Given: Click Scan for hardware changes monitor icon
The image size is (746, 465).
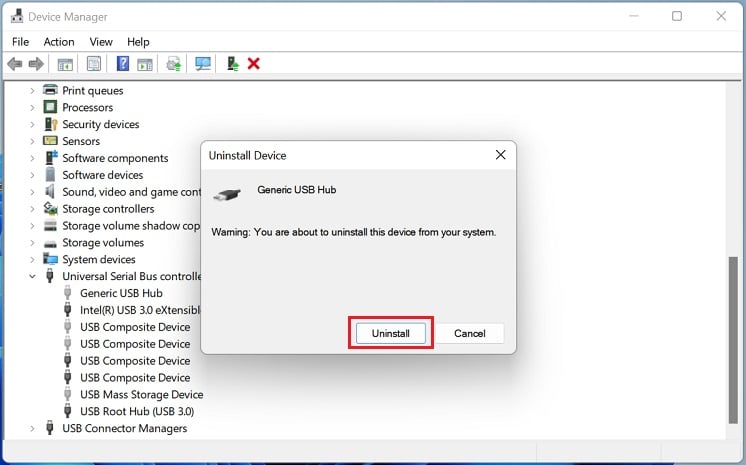Looking at the screenshot, I should tap(203, 64).
